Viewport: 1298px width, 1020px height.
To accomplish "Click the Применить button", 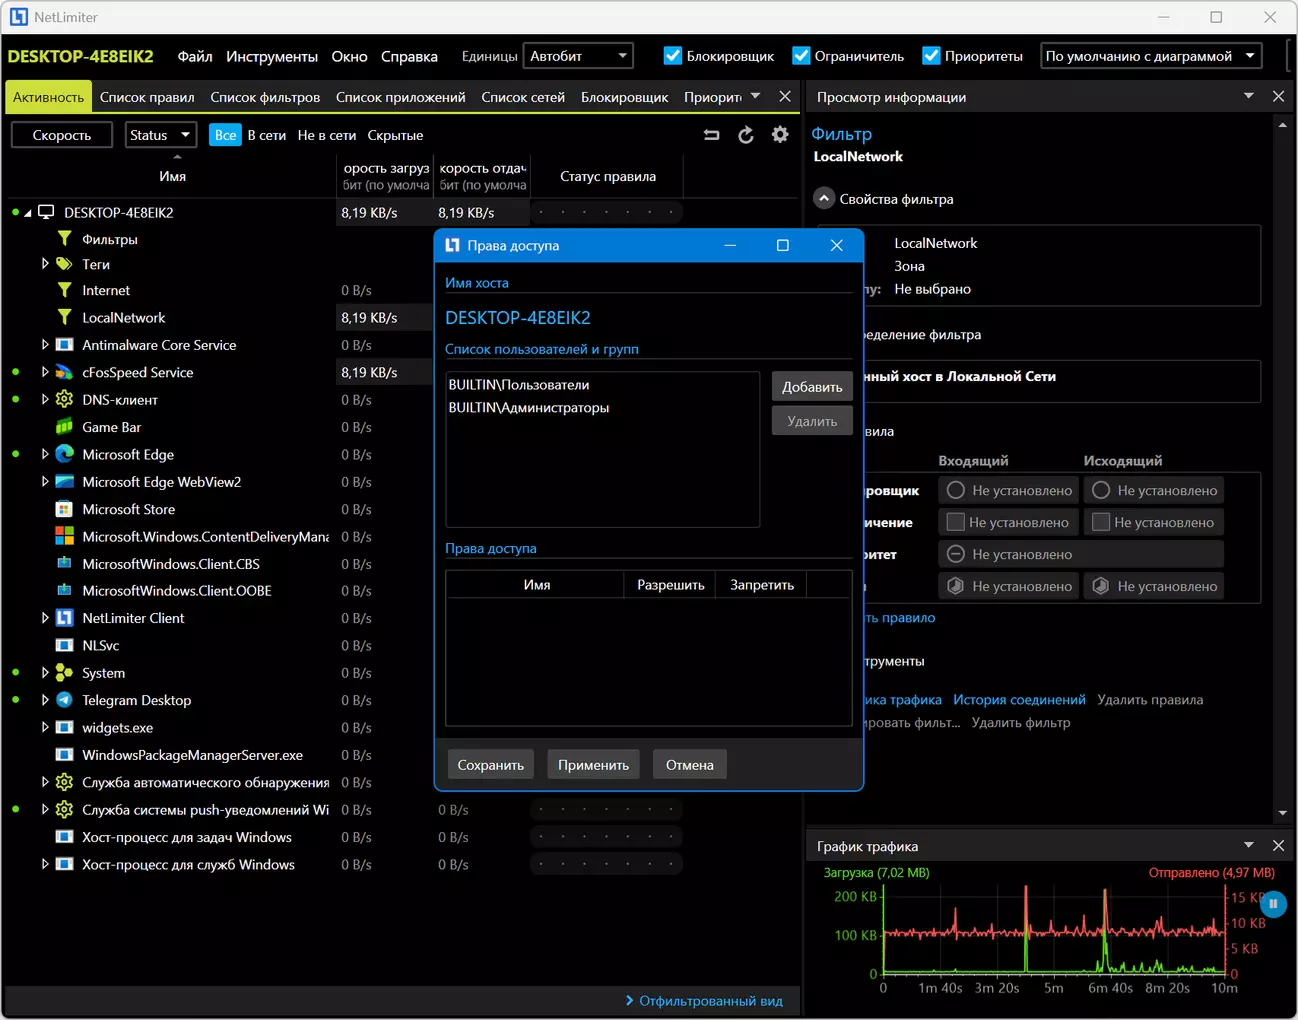I will click(593, 765).
